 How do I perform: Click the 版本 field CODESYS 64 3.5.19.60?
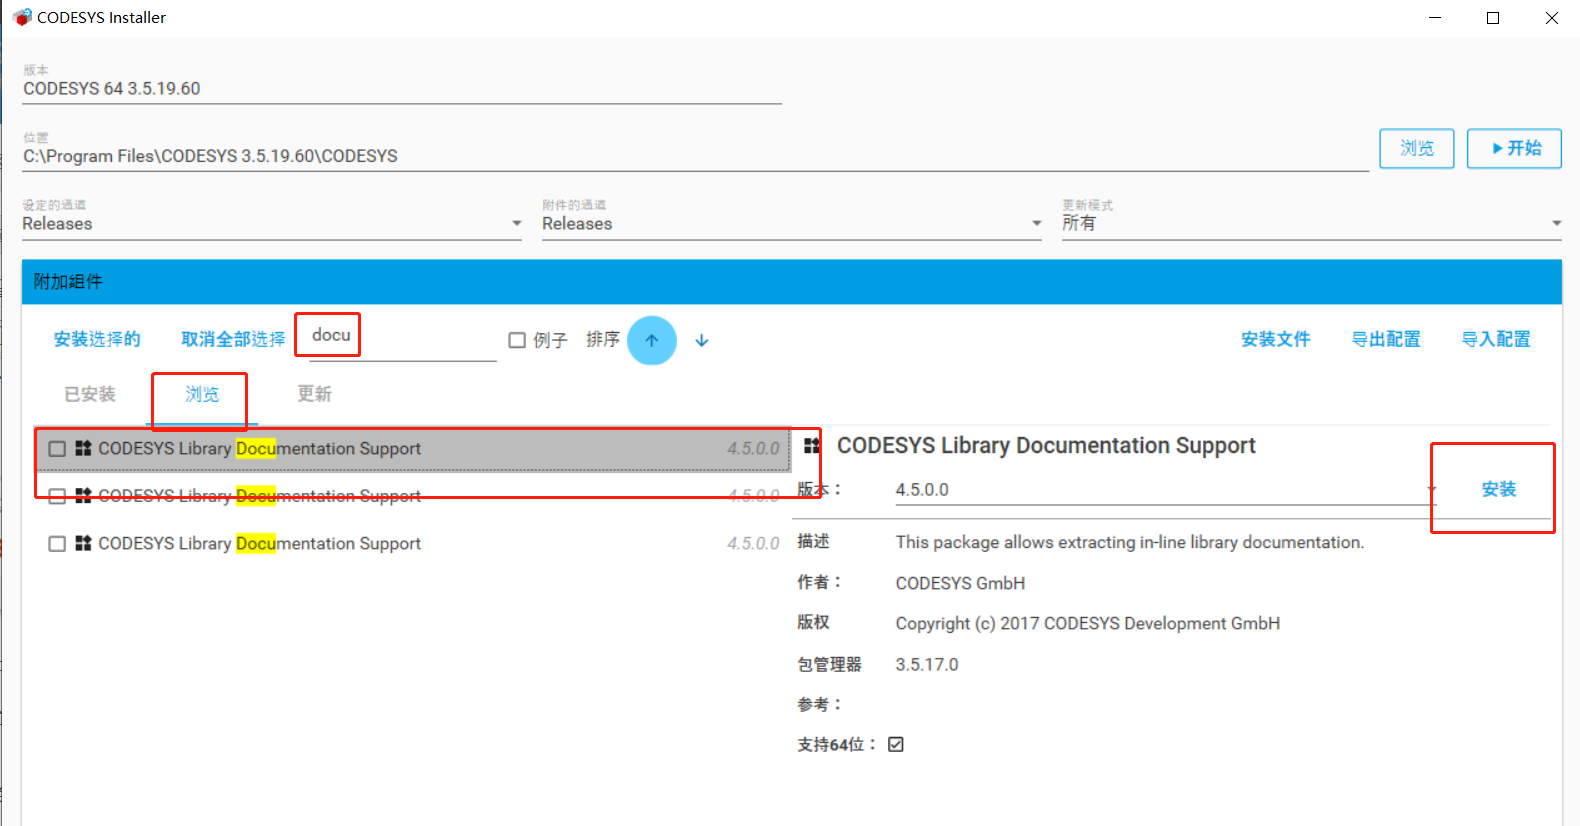click(x=402, y=89)
